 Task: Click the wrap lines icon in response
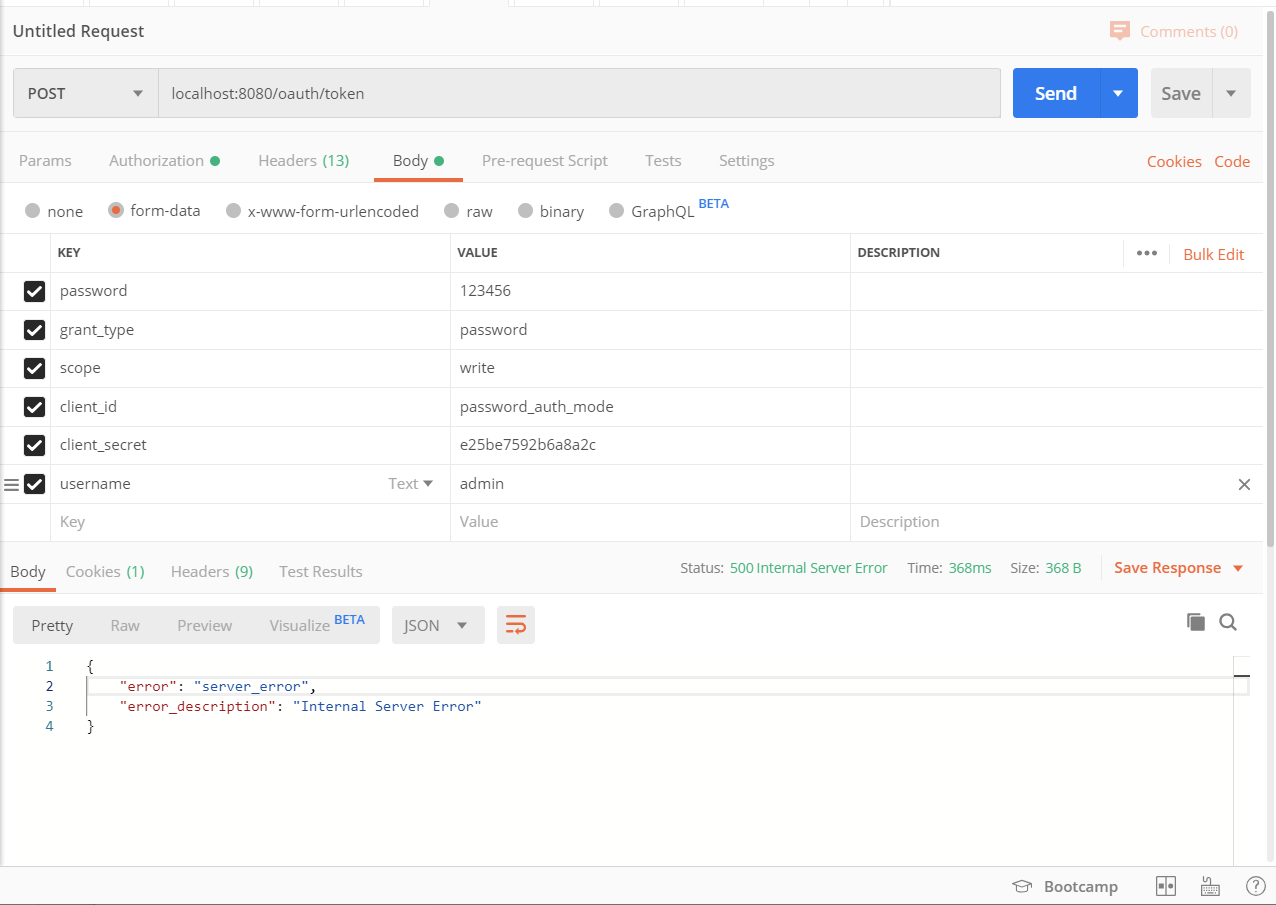click(x=516, y=625)
